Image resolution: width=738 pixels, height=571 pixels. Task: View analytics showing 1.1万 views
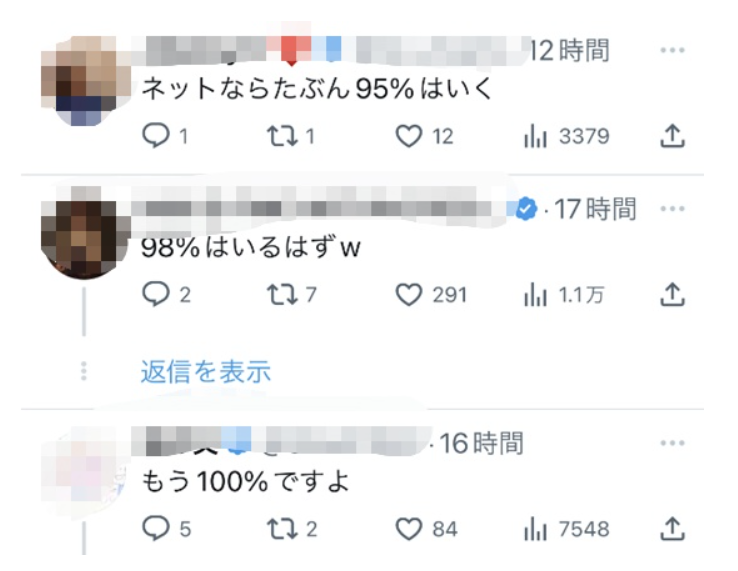(563, 295)
